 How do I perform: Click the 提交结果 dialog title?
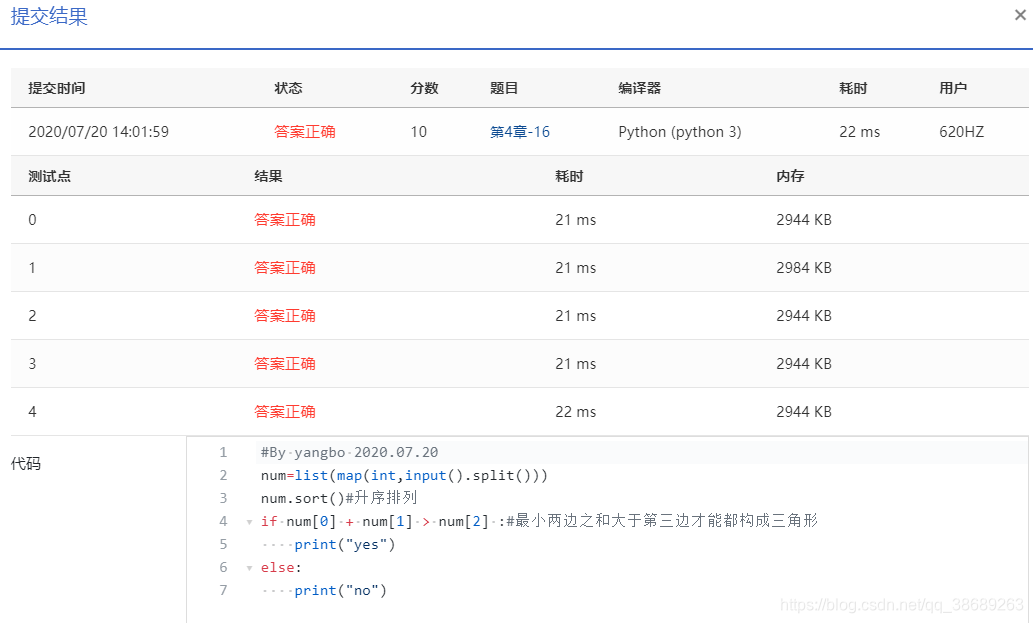(x=49, y=16)
